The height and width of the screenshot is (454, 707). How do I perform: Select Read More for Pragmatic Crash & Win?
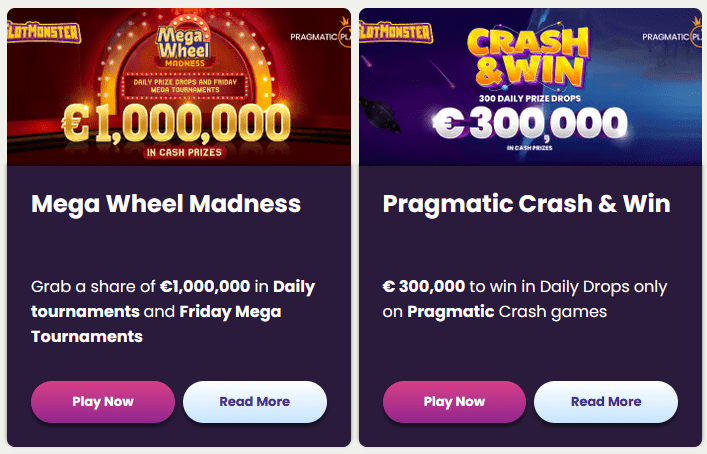click(606, 402)
